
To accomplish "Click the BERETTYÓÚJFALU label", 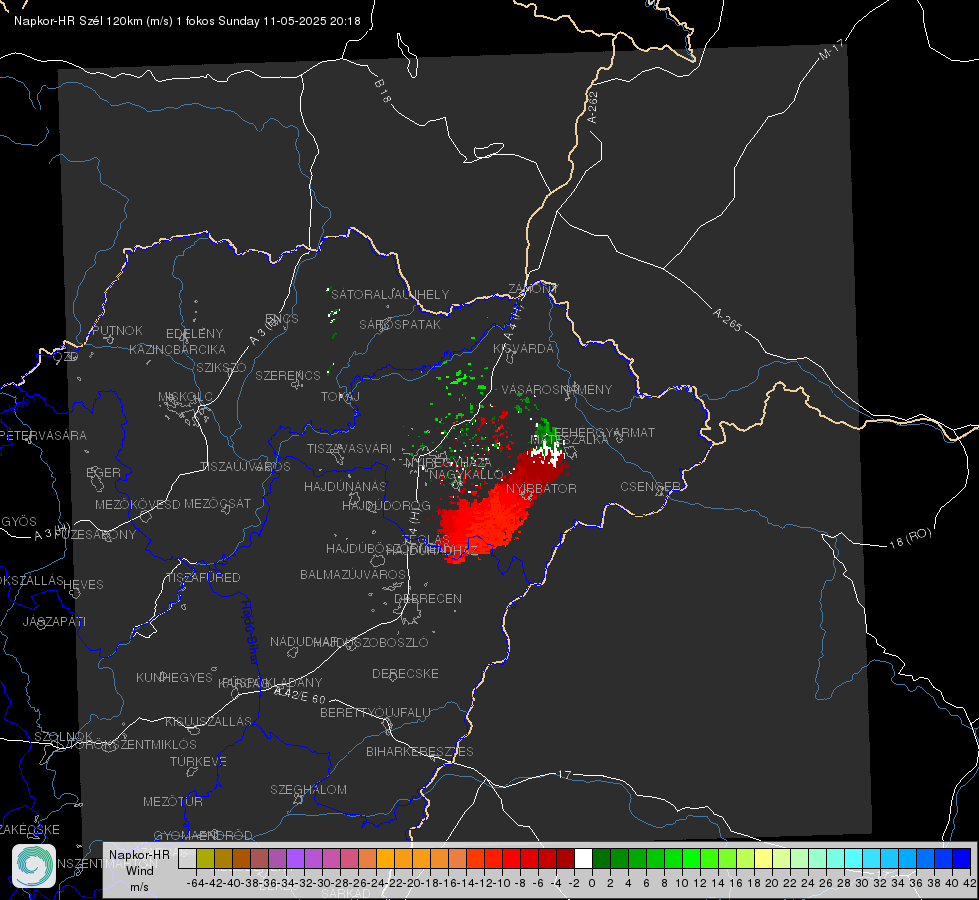I will (375, 712).
